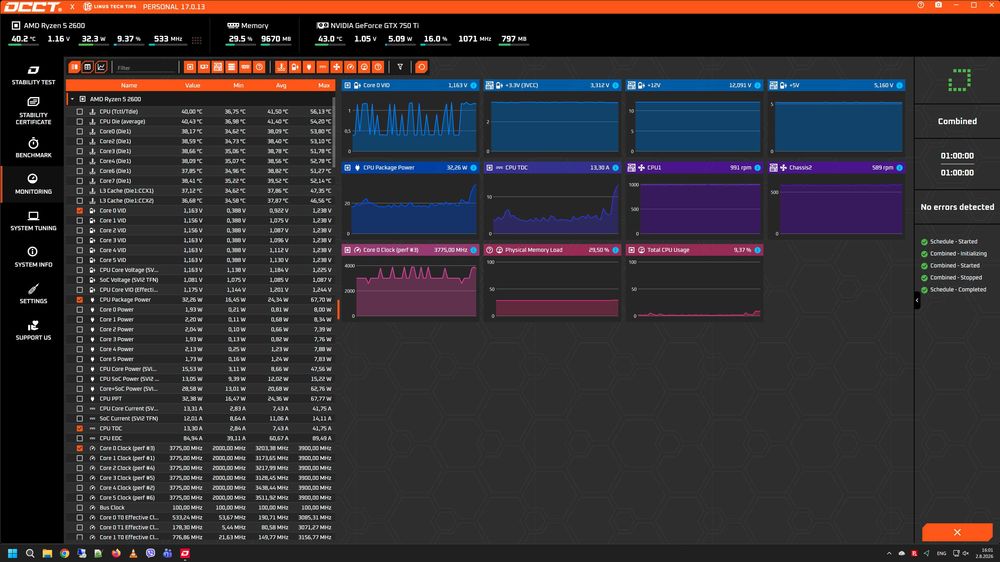Image resolution: width=1000 pixels, height=562 pixels.
Task: Click 'Combined - Stopped' log entry
Action: click(955, 277)
